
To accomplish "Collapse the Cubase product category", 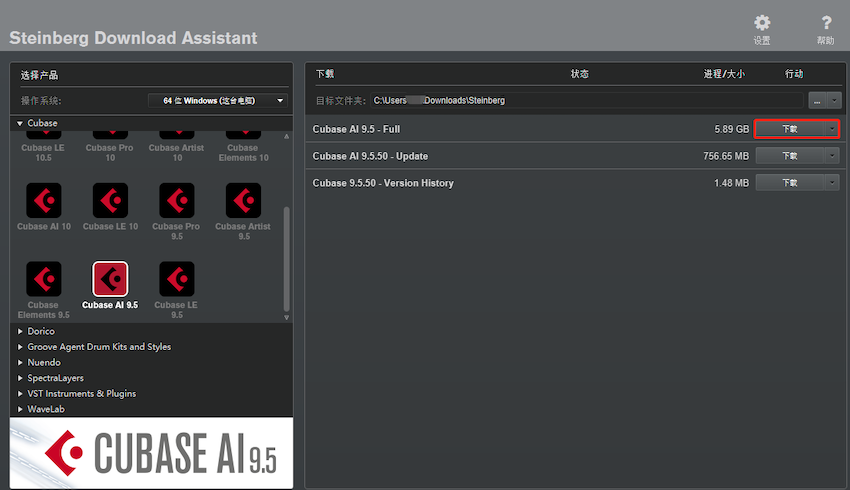I will (20, 123).
